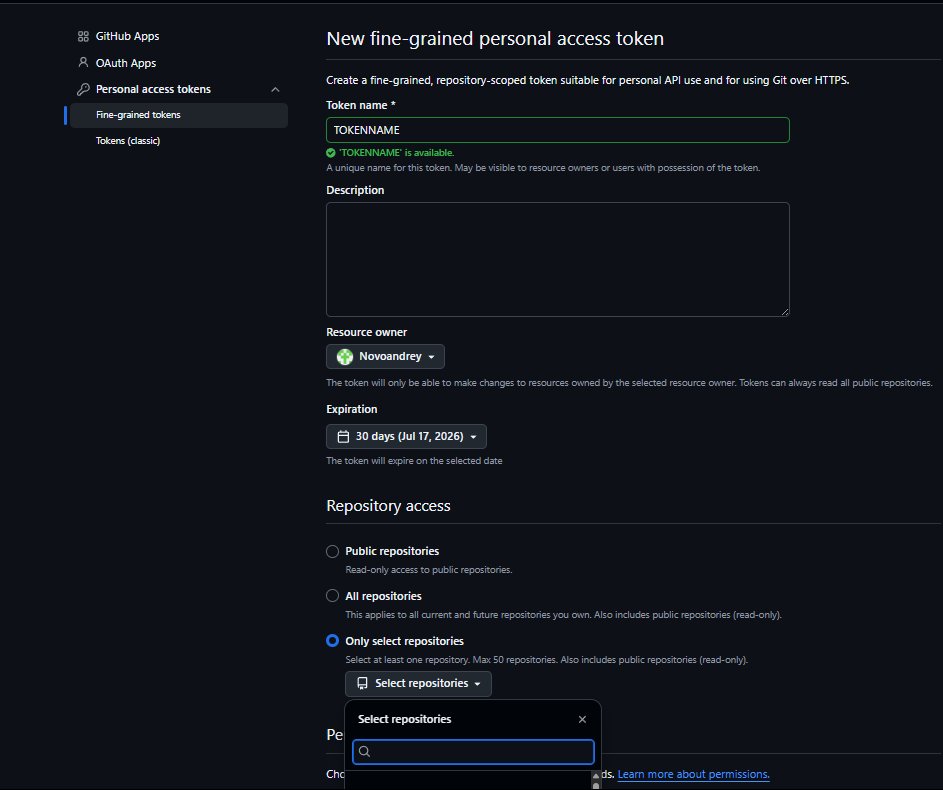
Task: Grab Description box resize handle
Action: (x=785, y=311)
